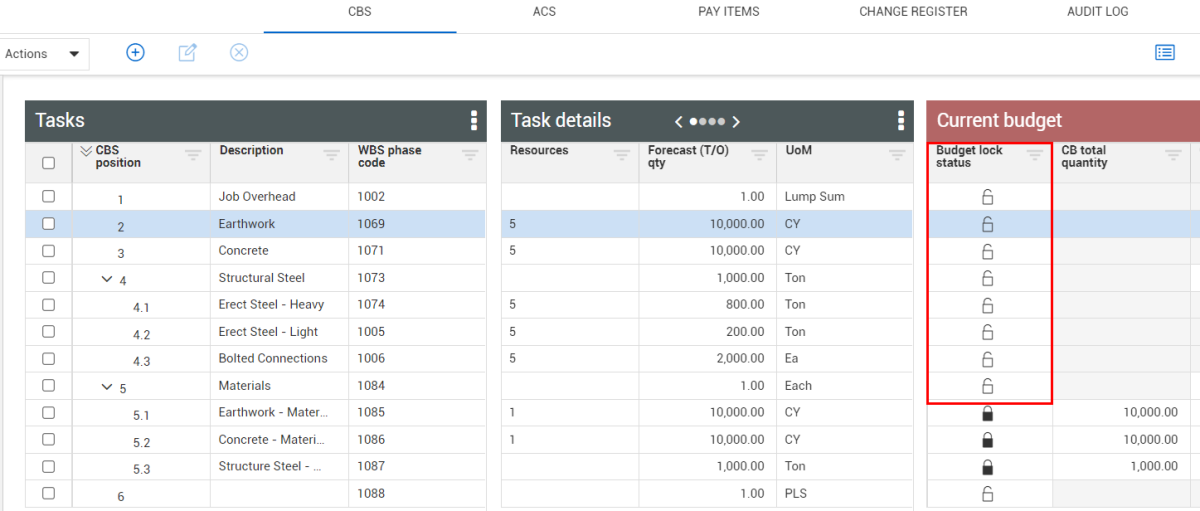1200x511 pixels.
Task: Click the AUDIT LOG tab
Action: point(1097,12)
